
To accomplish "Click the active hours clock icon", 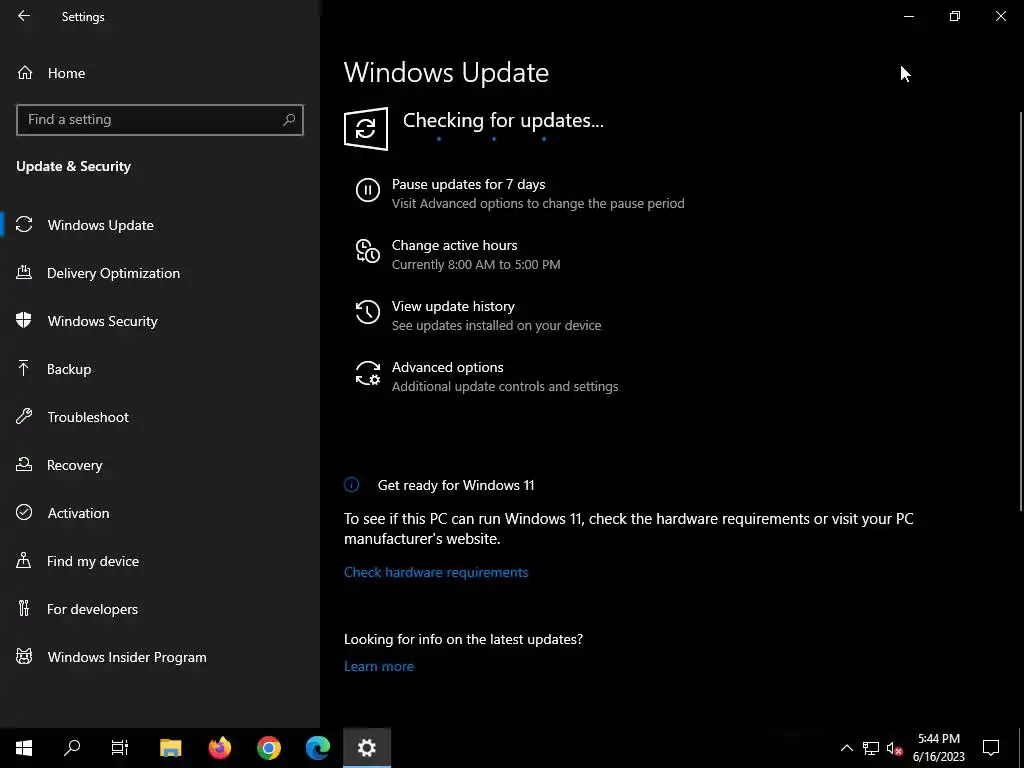I will (368, 251).
